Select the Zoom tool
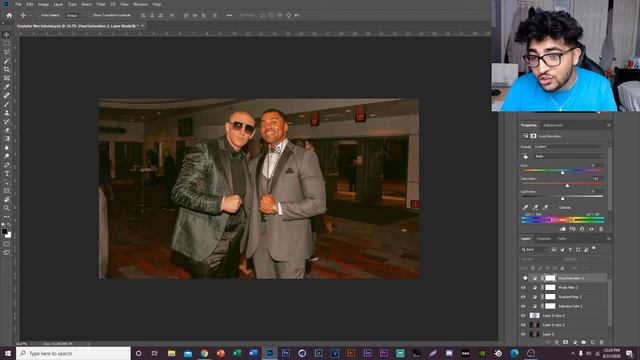The width and height of the screenshot is (640, 360). click(7, 208)
